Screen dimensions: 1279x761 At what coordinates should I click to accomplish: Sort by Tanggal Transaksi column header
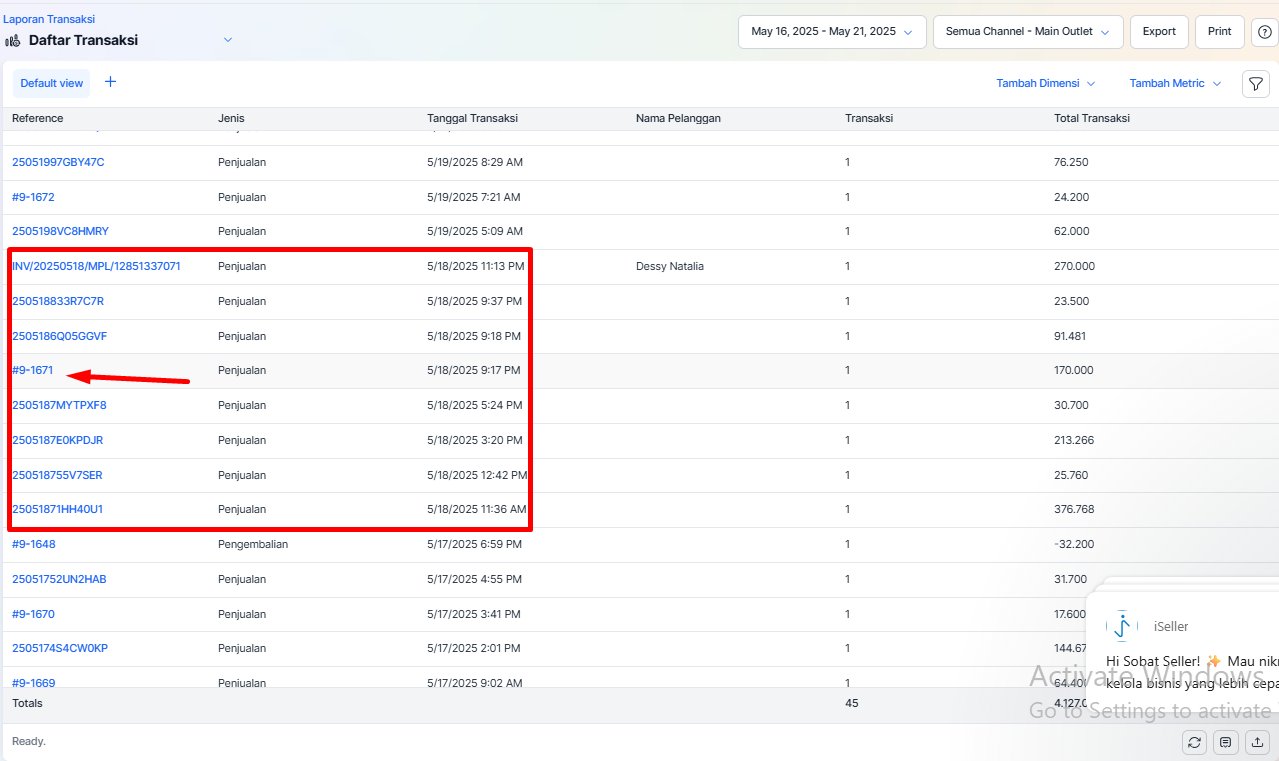472,119
